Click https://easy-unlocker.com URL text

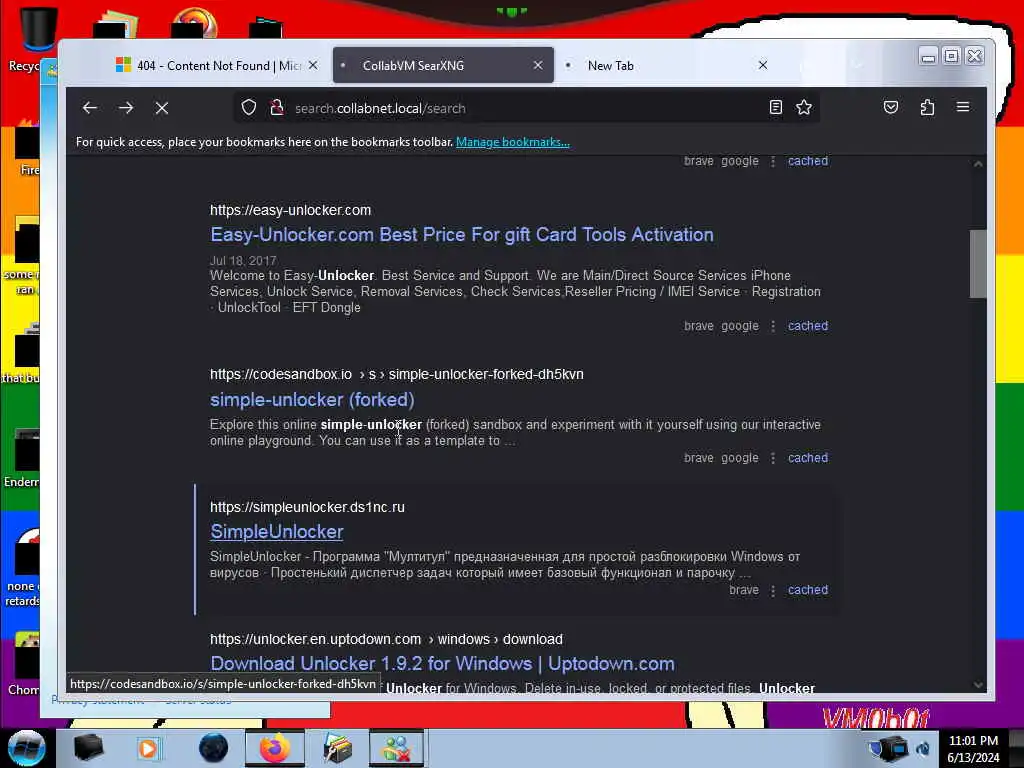coord(291,210)
